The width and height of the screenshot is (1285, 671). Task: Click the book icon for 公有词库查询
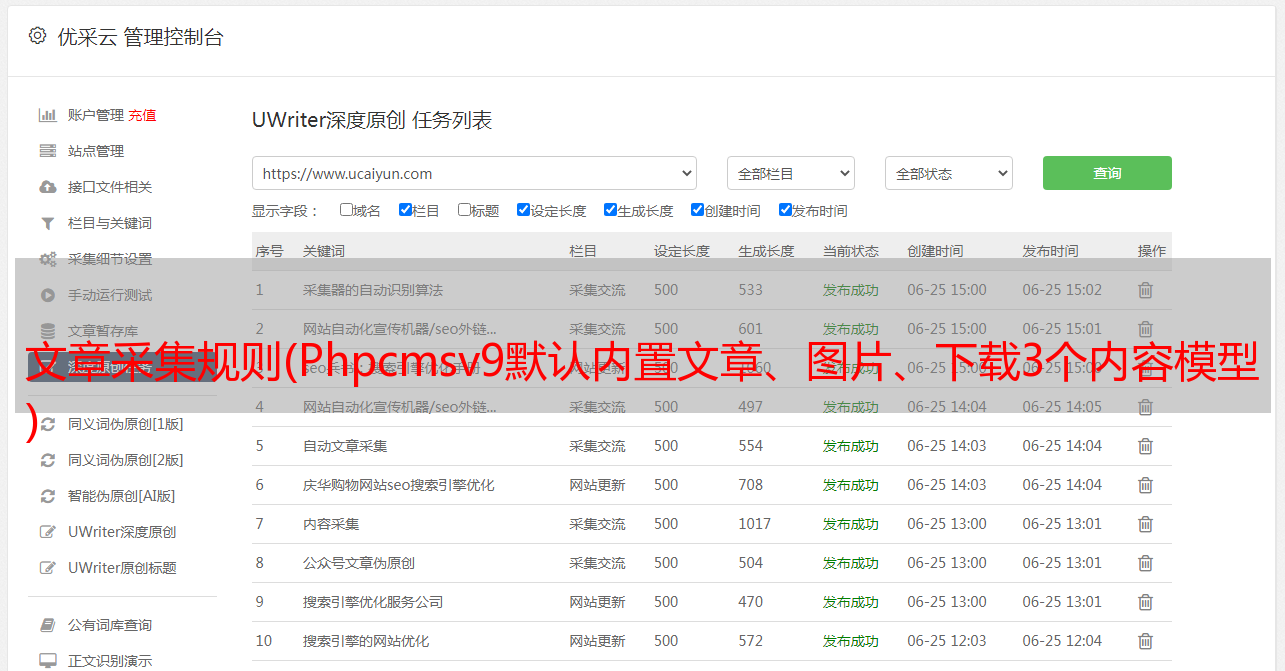pos(47,625)
